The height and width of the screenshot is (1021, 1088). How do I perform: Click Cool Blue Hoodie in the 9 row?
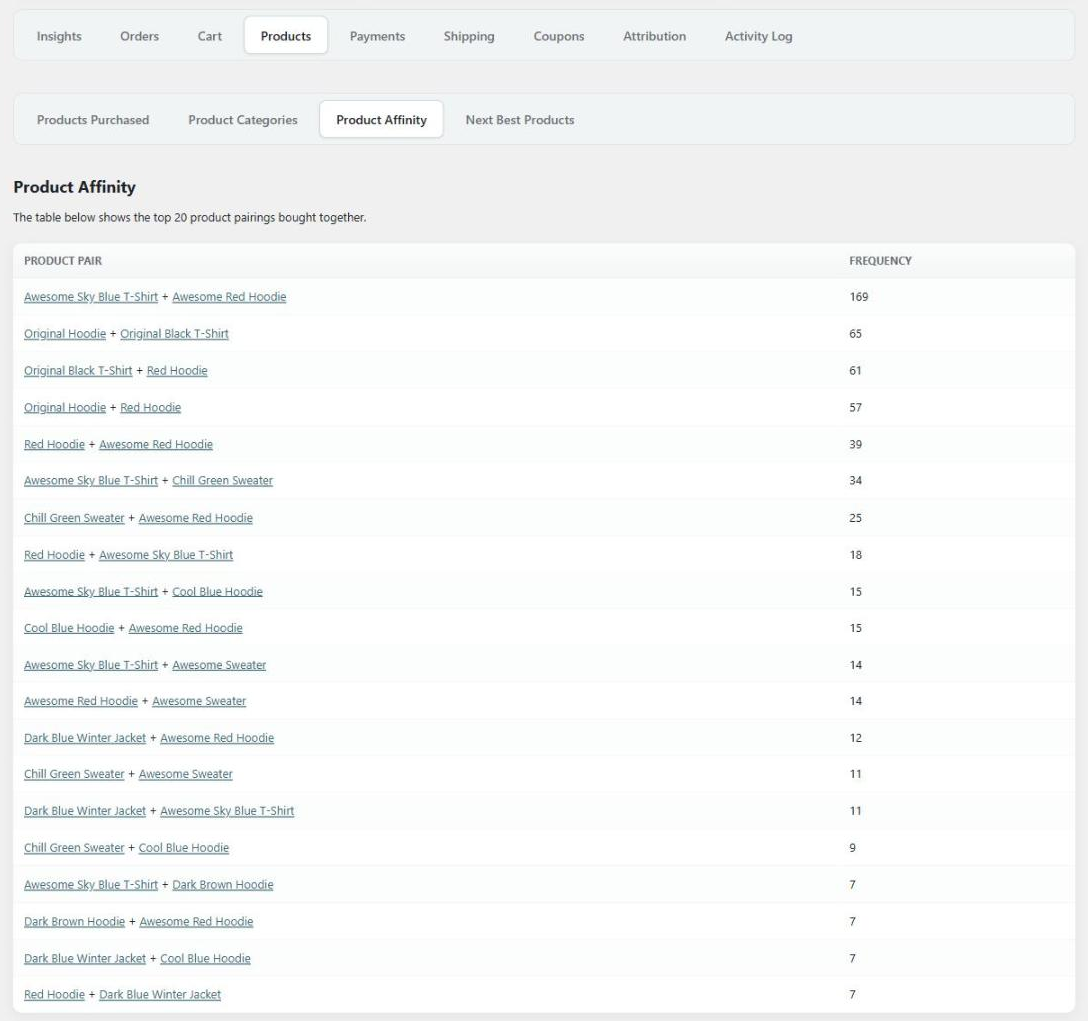pyautogui.click(x=184, y=847)
